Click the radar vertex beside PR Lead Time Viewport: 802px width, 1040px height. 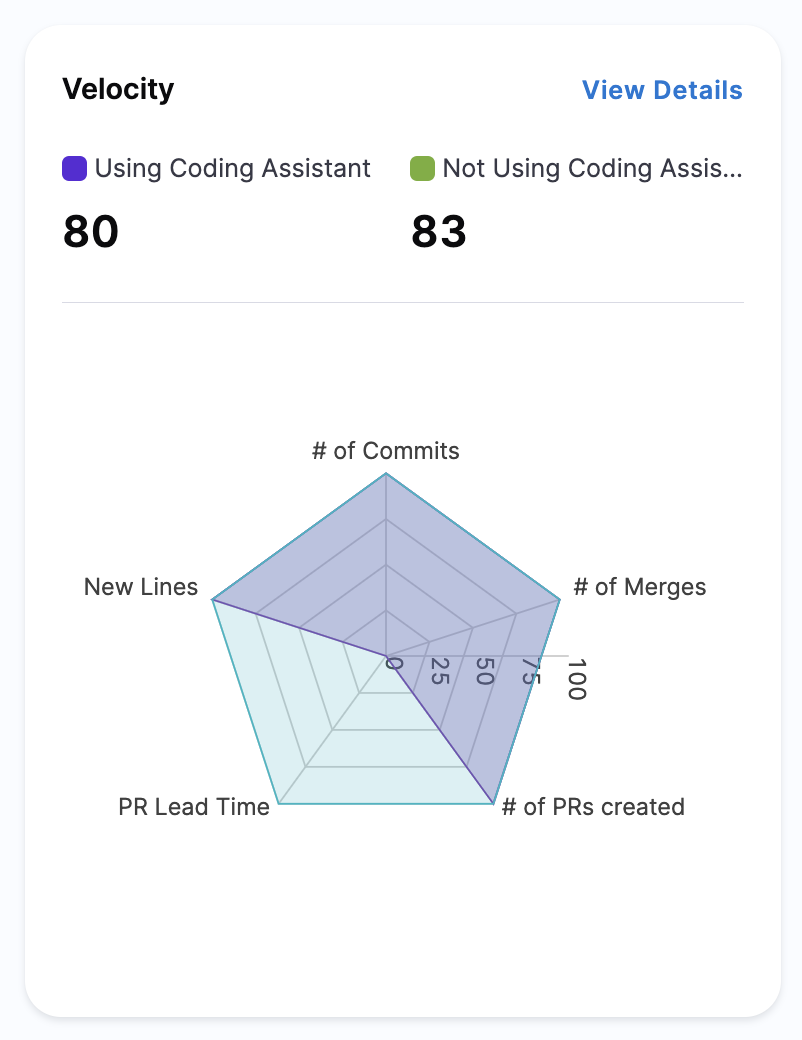tap(279, 803)
